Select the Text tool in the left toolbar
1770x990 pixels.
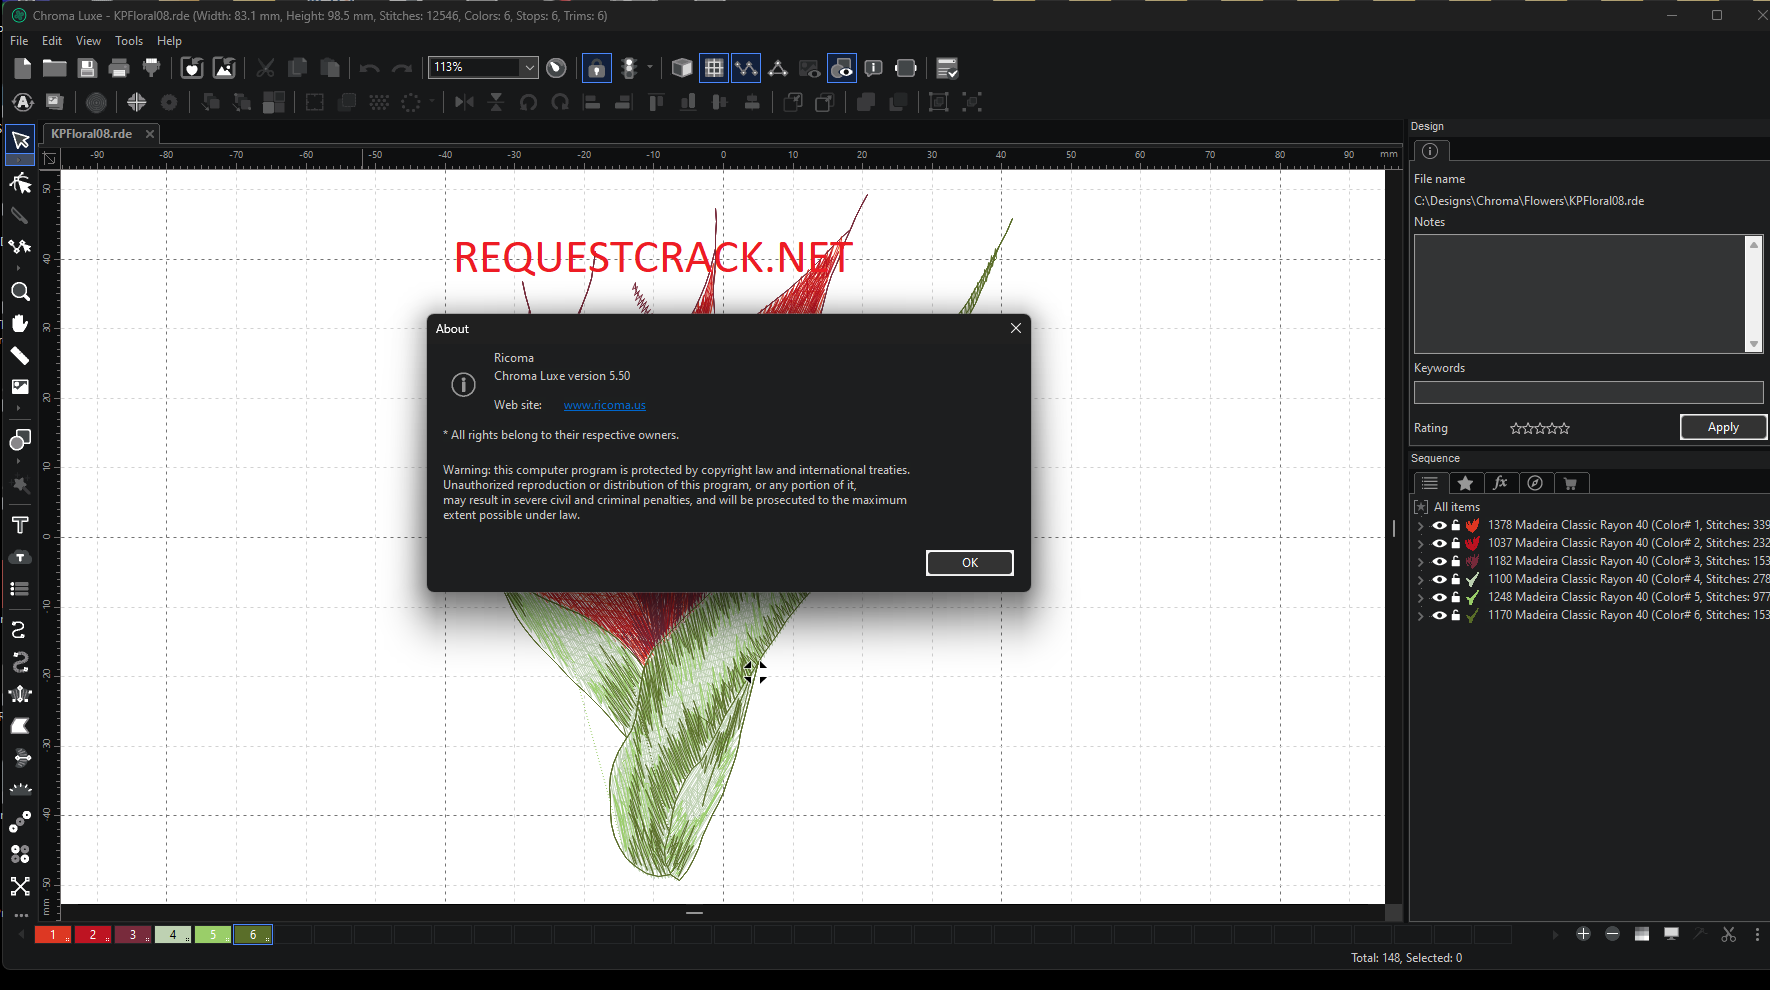[20, 524]
